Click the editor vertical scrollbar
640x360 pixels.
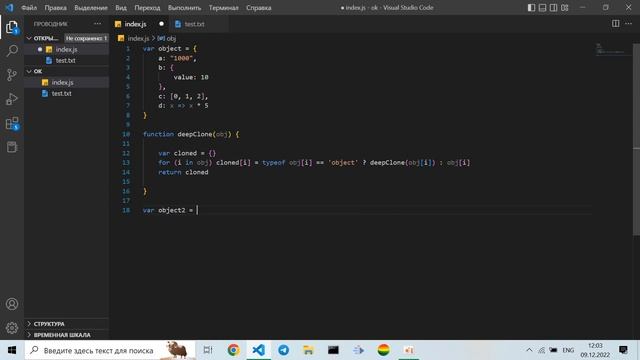coord(636,139)
